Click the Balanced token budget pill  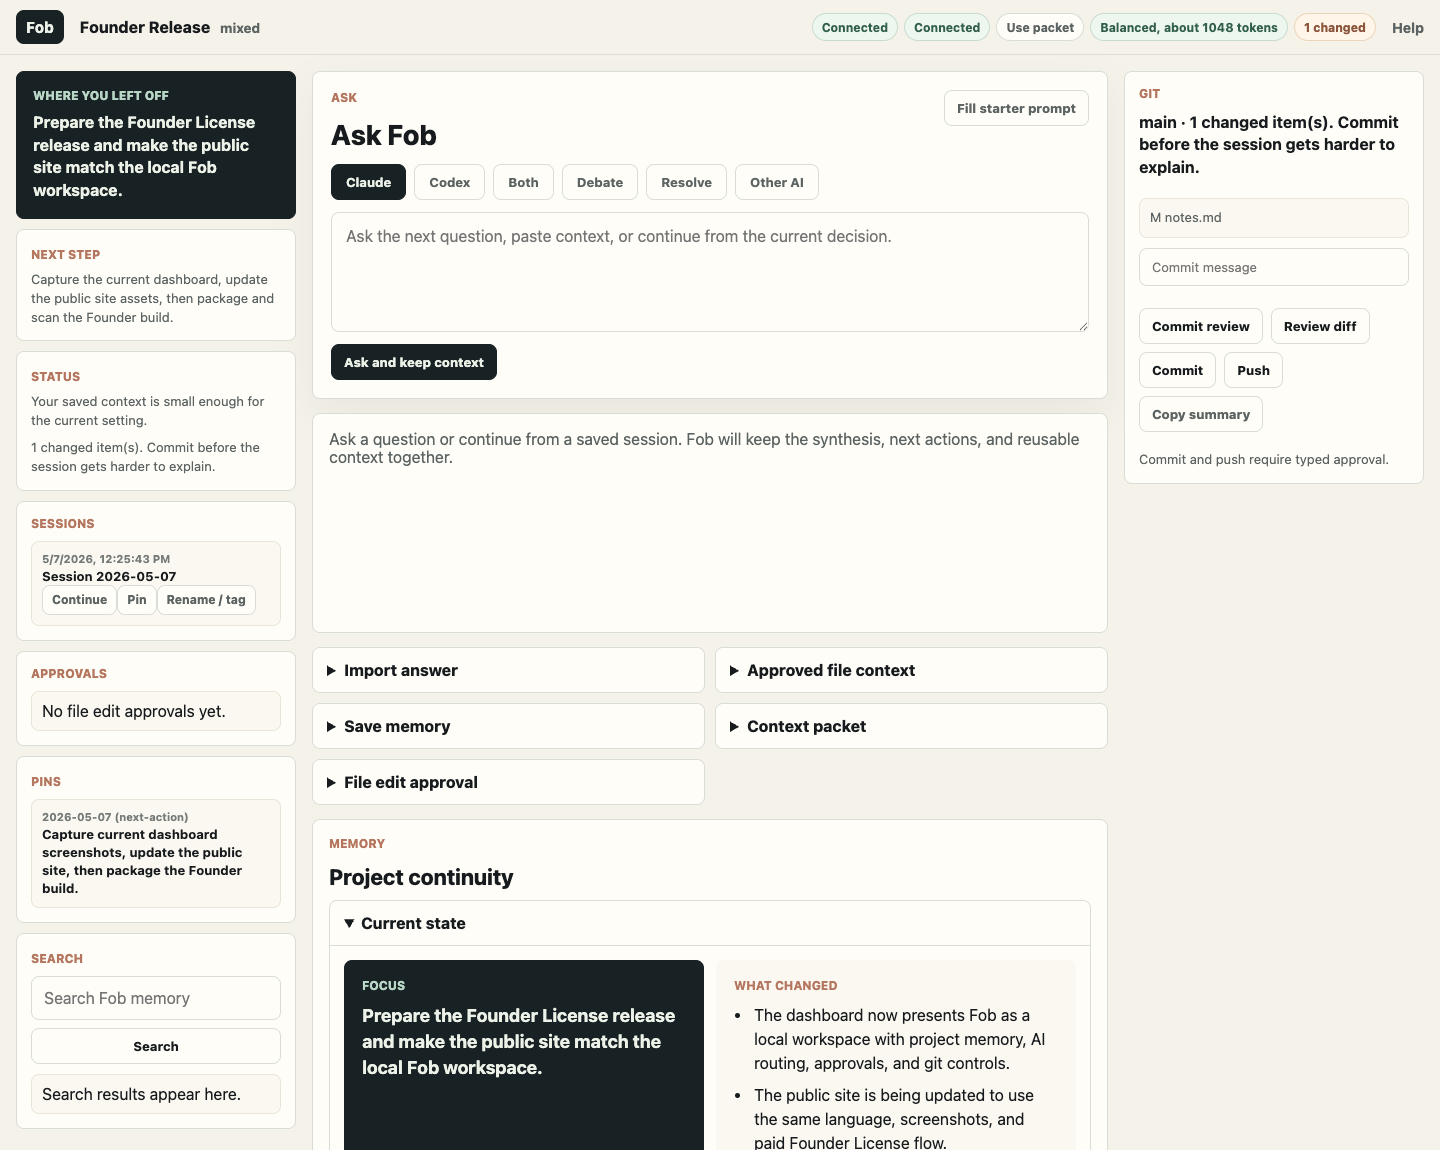click(x=1188, y=27)
